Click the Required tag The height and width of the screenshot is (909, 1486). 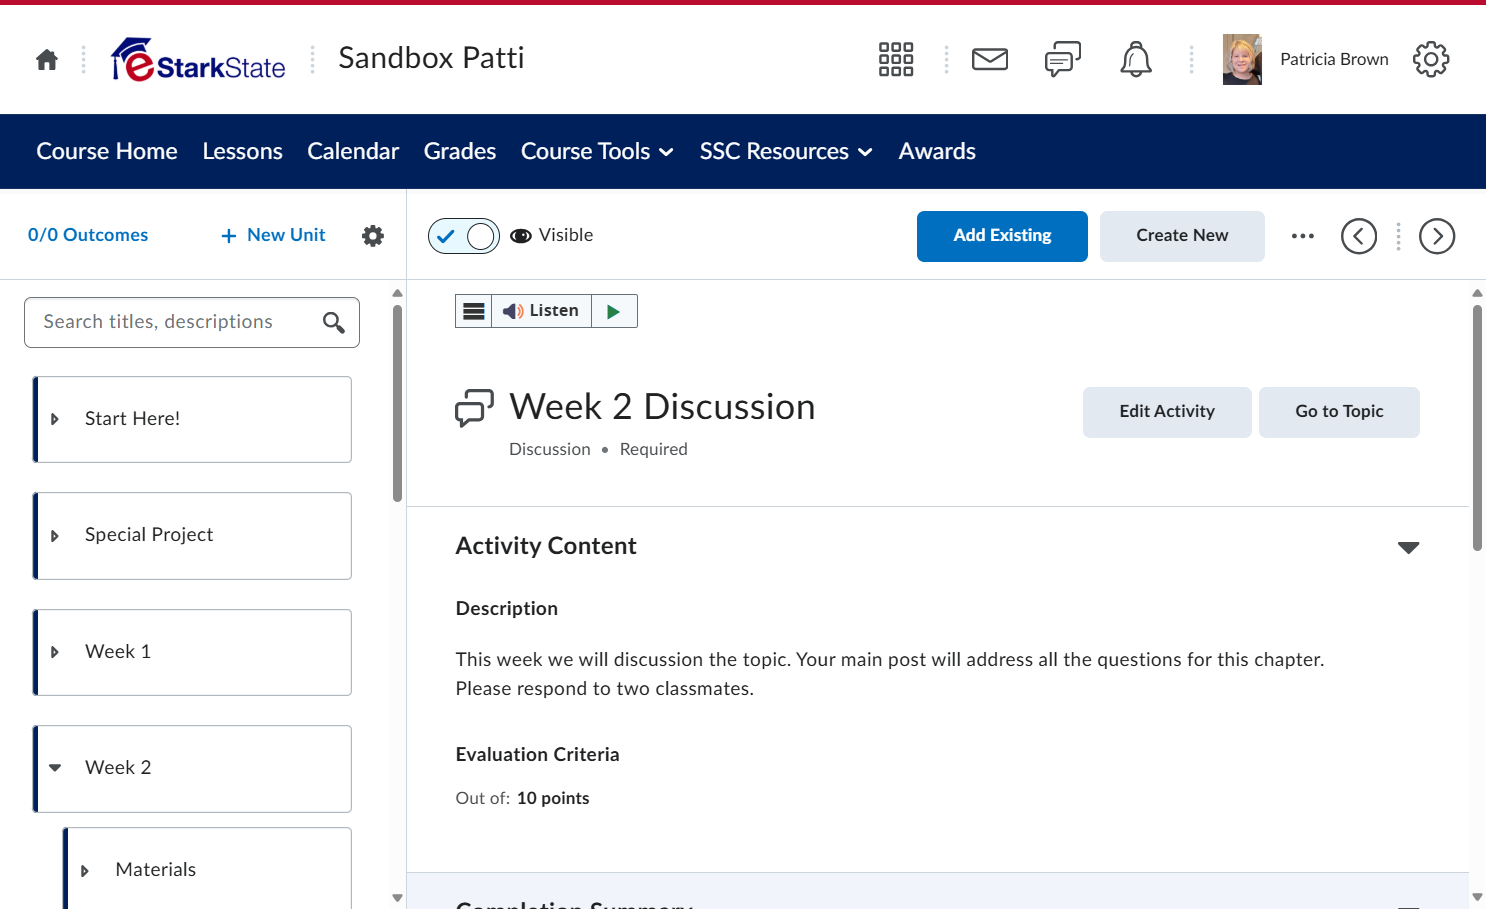click(653, 450)
